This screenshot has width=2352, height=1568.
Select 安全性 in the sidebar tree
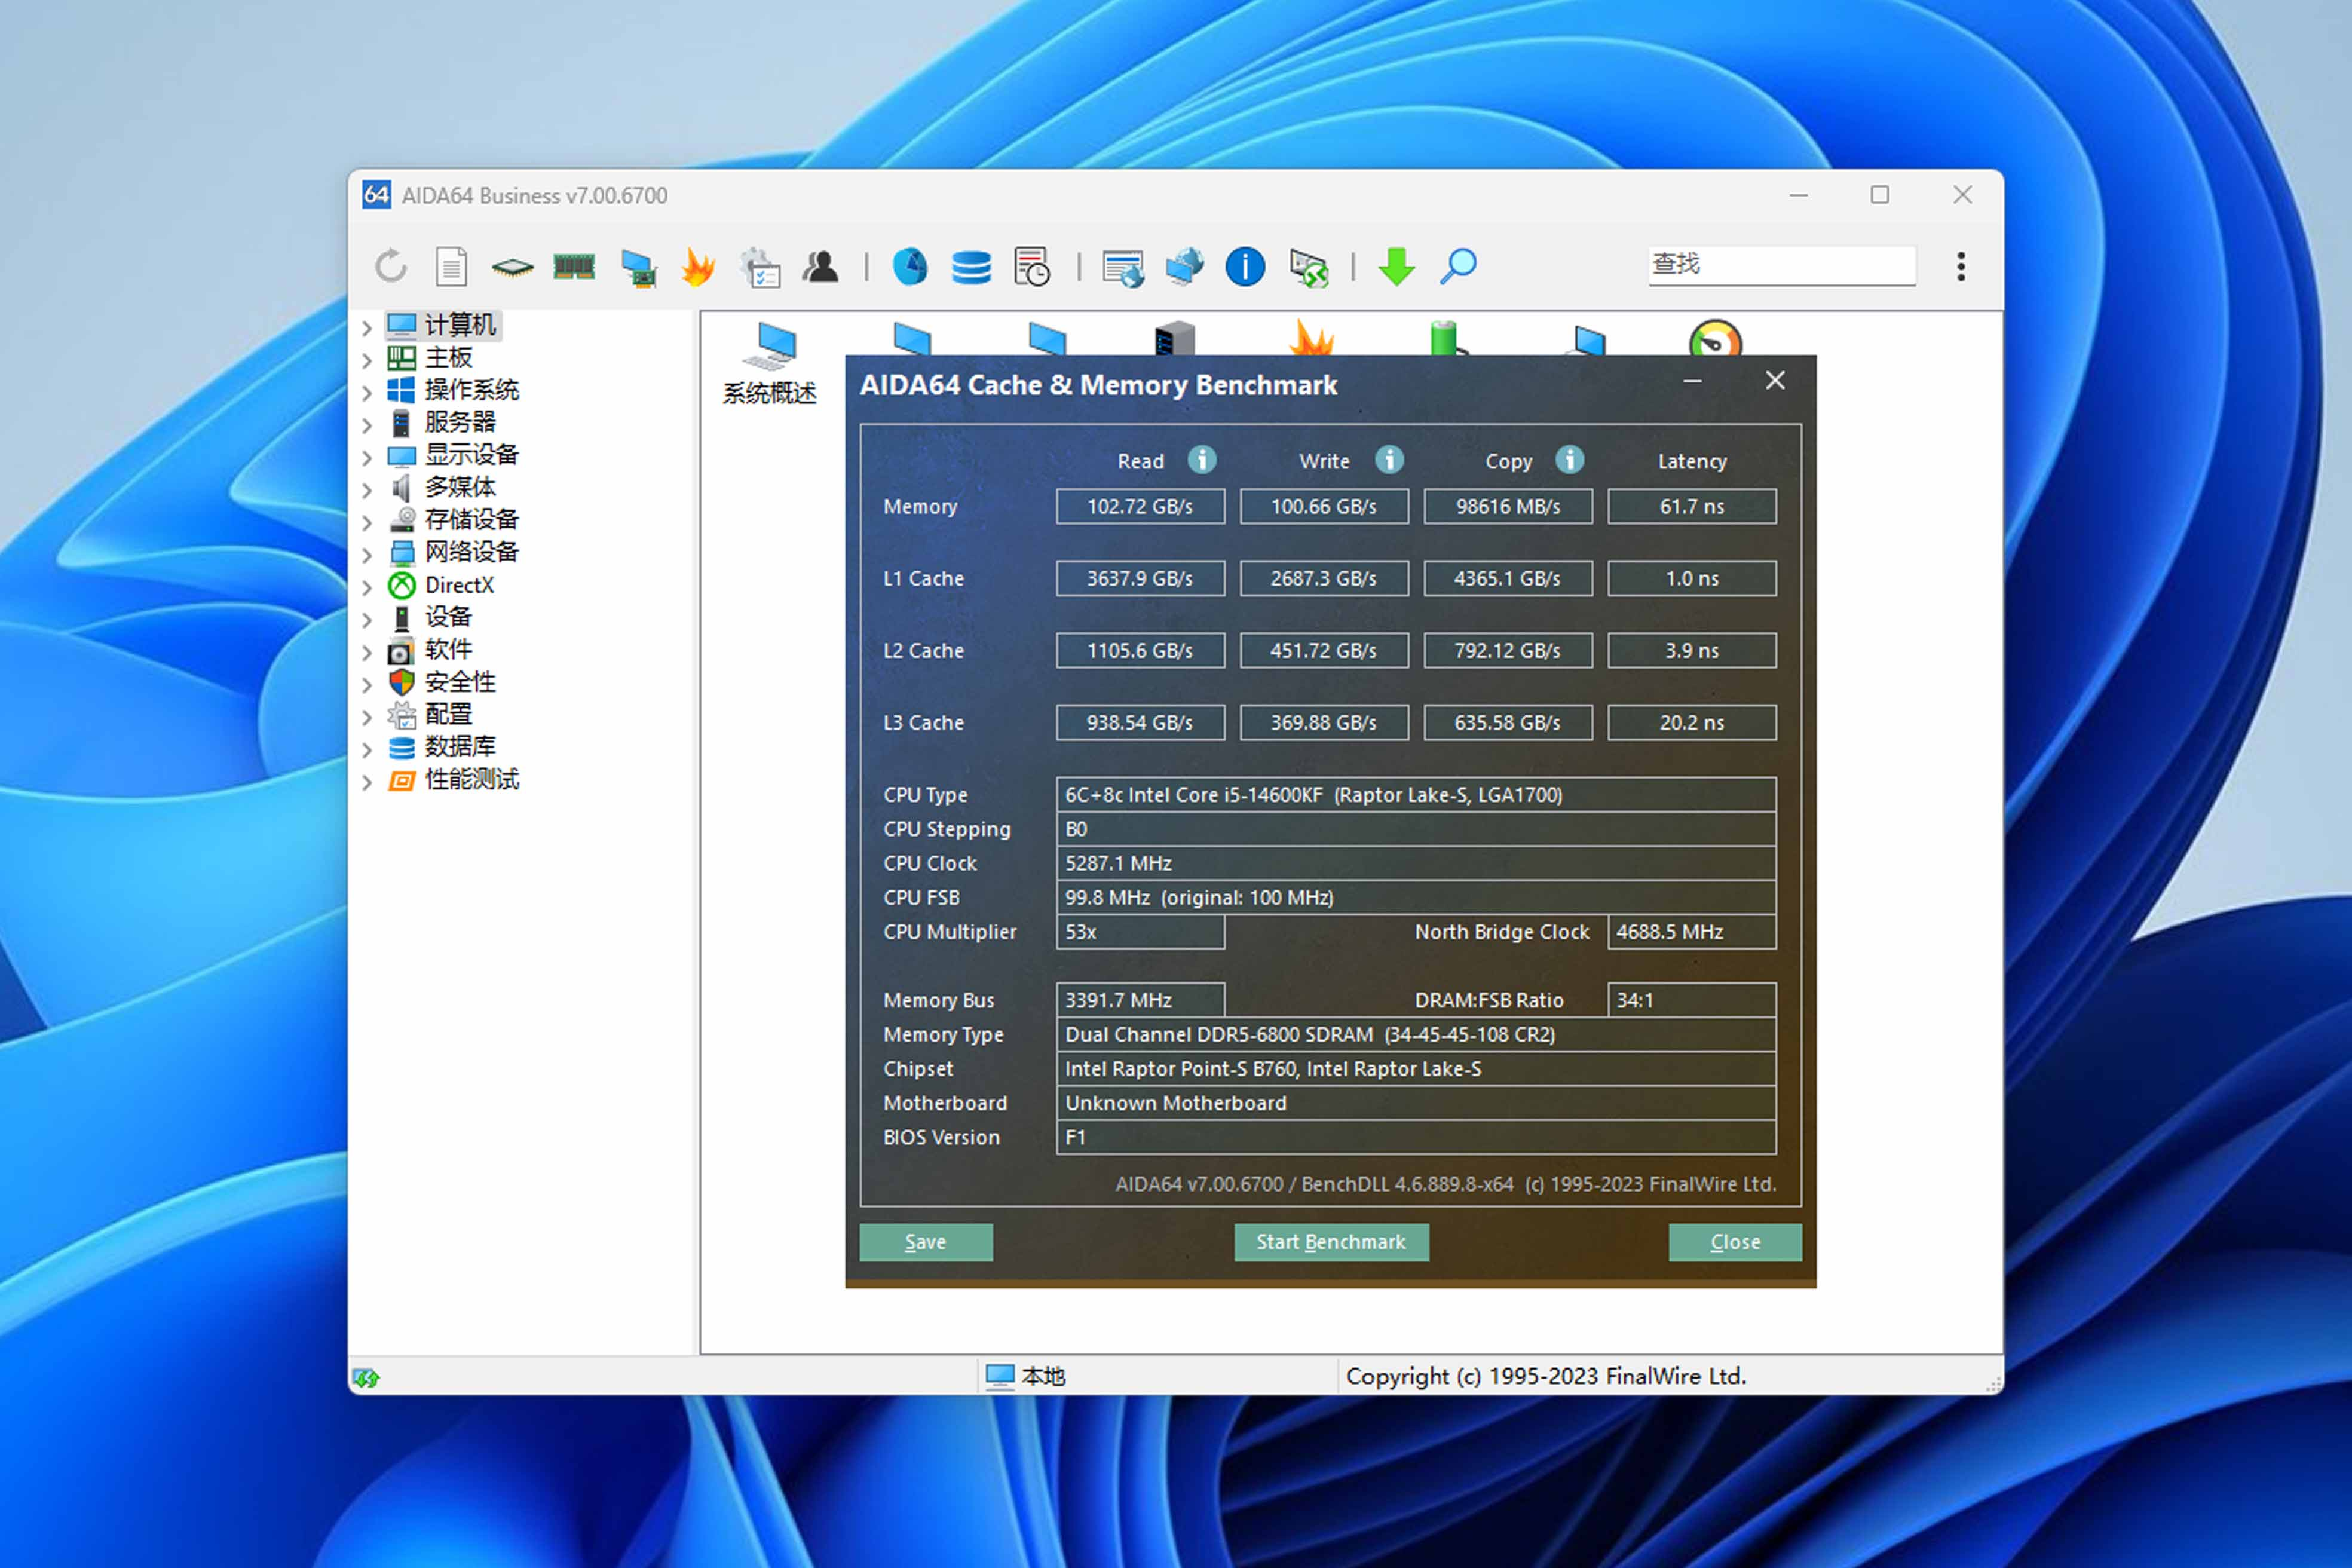[x=460, y=682]
